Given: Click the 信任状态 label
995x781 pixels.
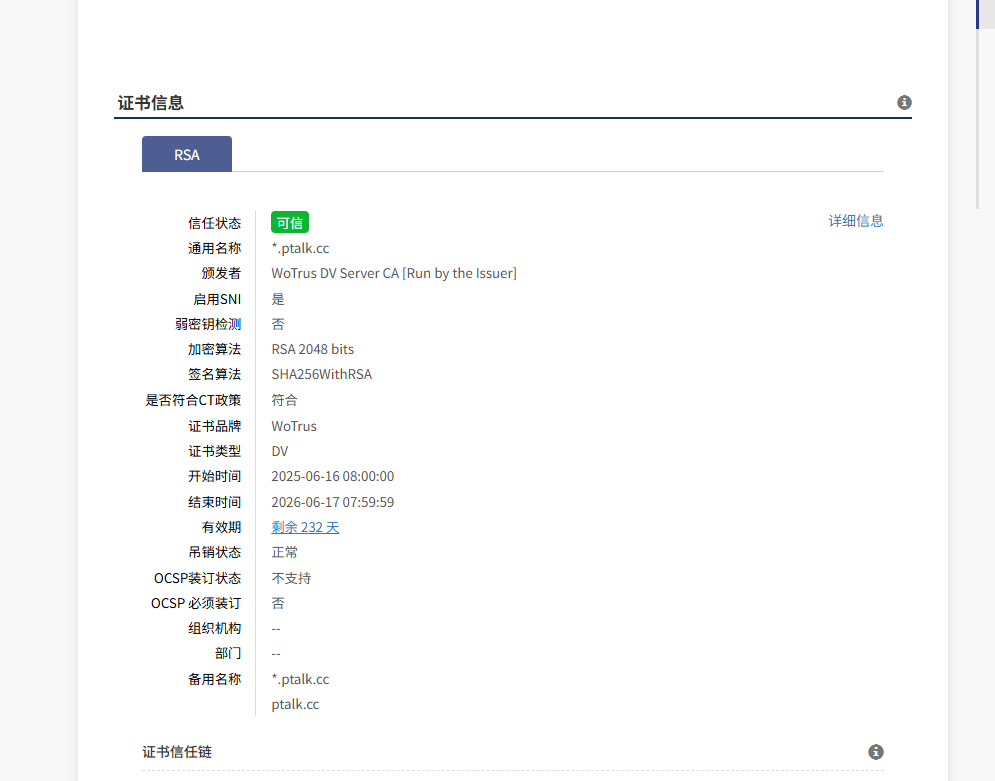Looking at the screenshot, I should [x=214, y=223].
